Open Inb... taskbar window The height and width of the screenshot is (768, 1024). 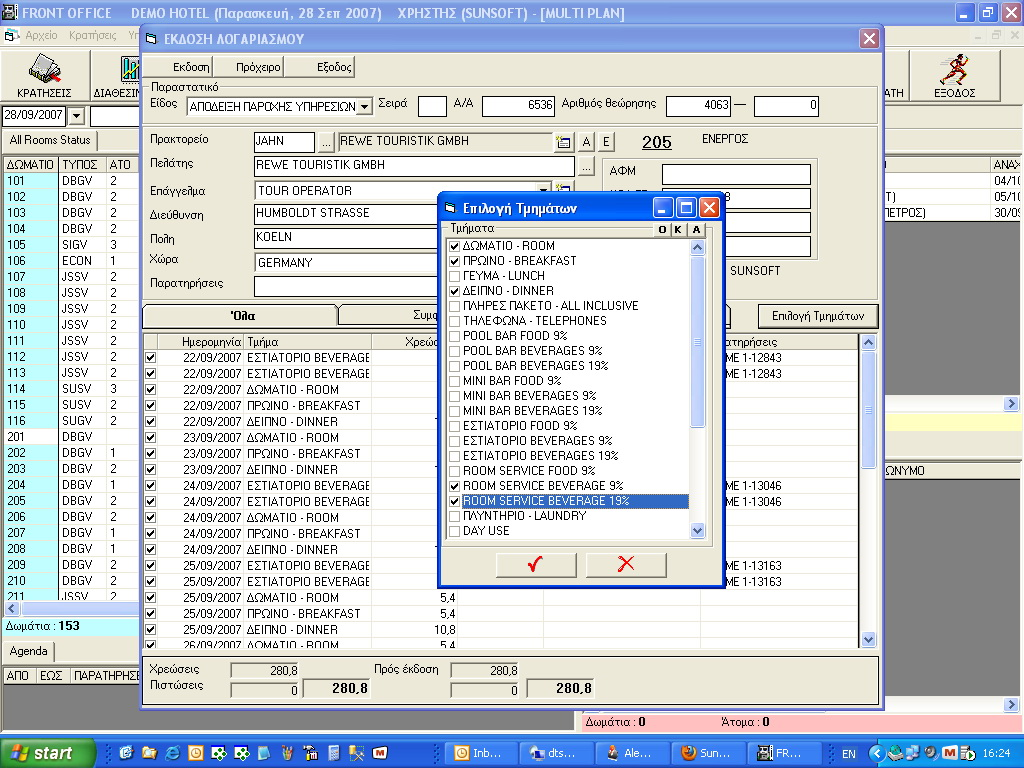click(481, 753)
